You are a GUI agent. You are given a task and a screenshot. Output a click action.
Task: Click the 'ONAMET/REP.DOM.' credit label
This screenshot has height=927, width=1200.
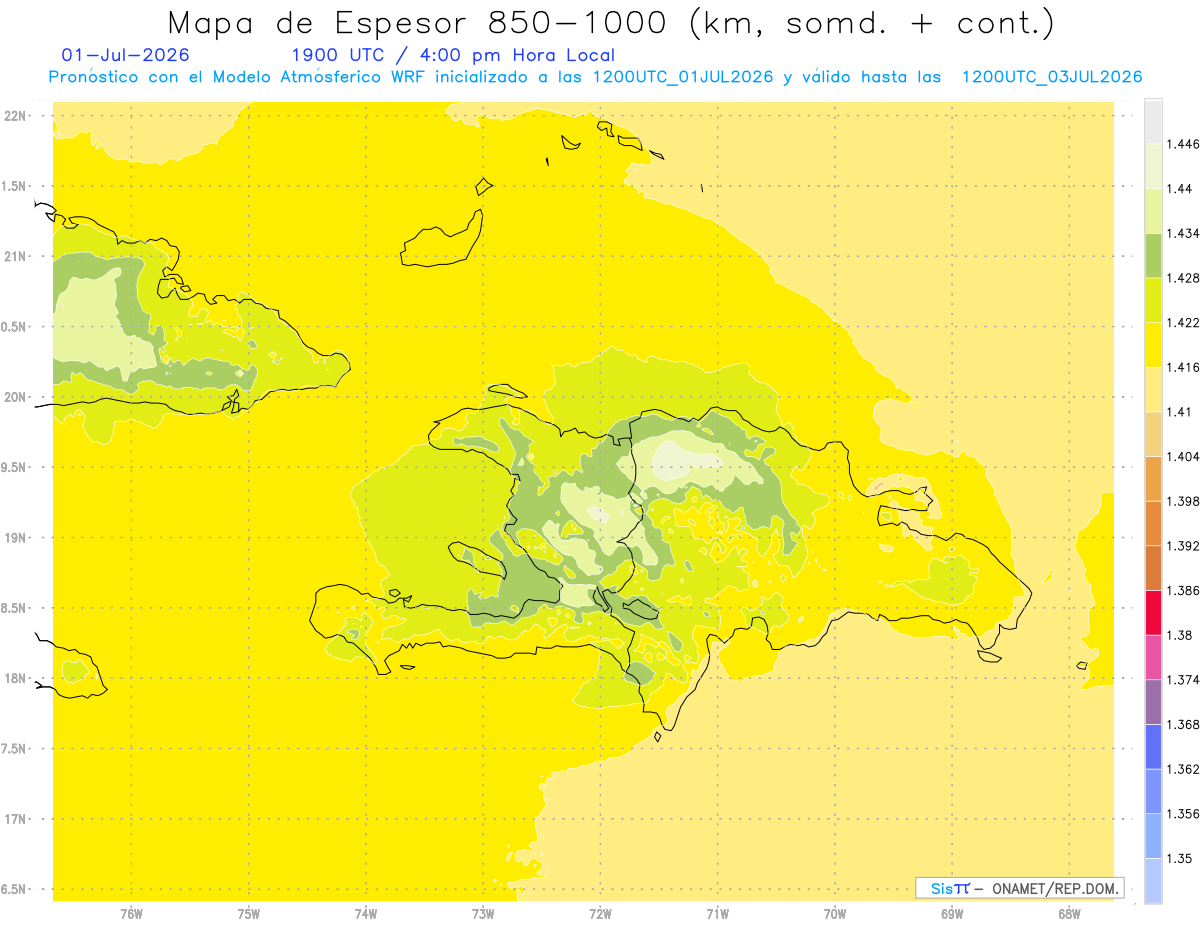1055,888
